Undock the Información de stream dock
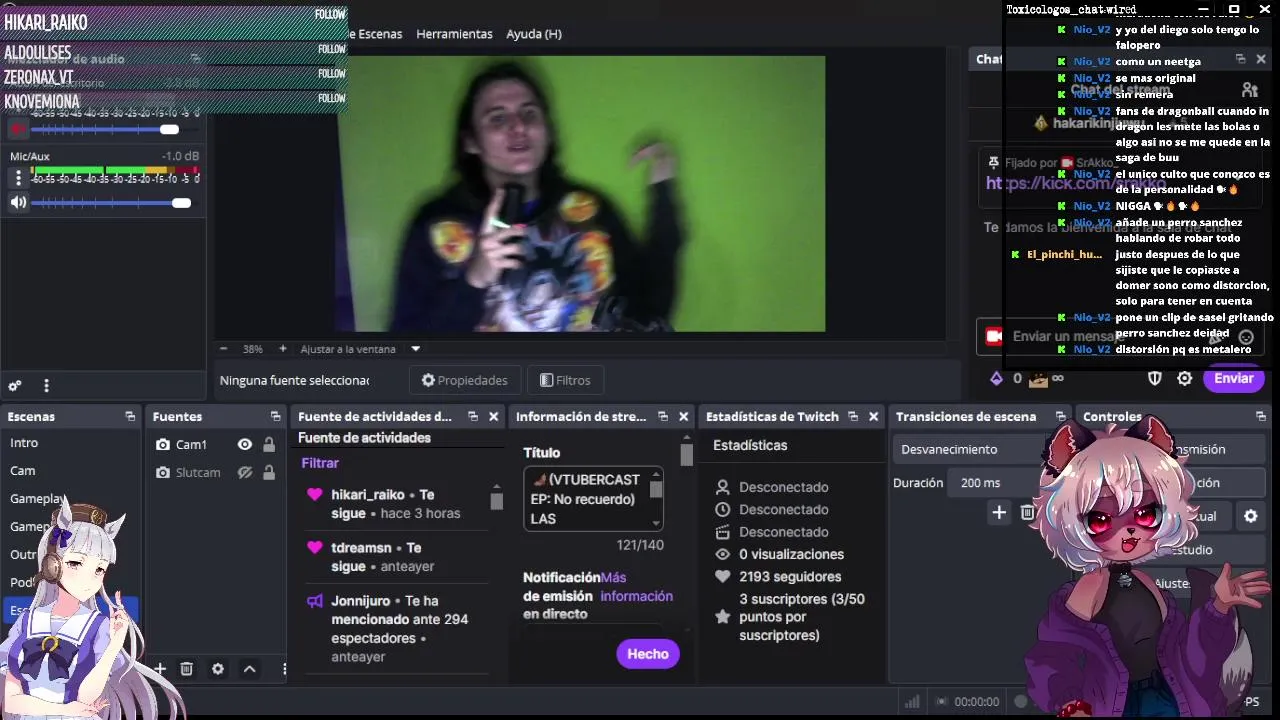The width and height of the screenshot is (1280, 720). tap(662, 417)
